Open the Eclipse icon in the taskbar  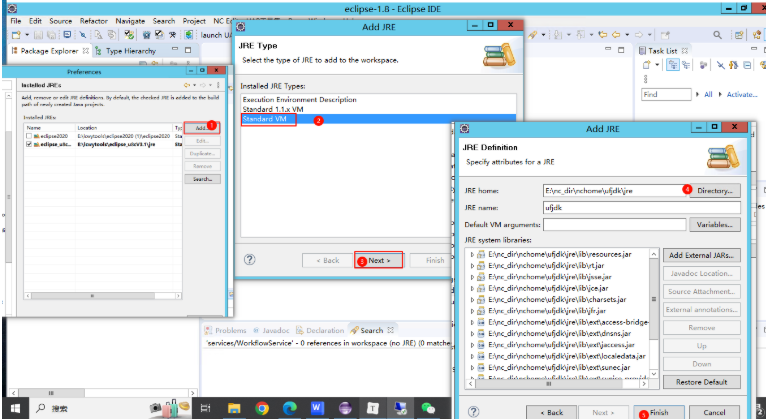coord(345,408)
